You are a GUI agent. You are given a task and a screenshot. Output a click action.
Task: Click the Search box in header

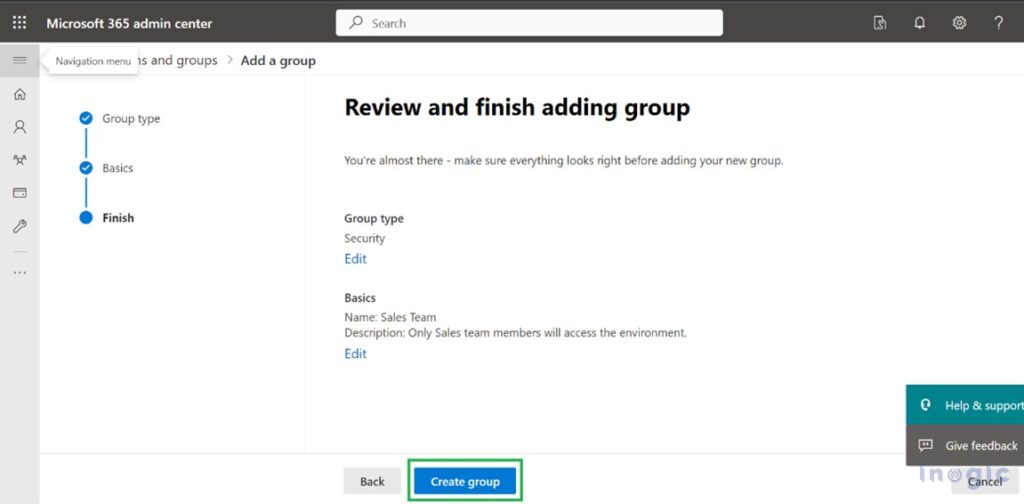tap(529, 23)
